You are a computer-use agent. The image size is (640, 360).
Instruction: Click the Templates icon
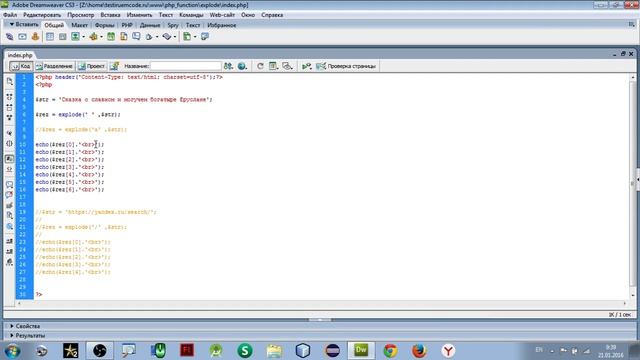click(x=187, y=37)
